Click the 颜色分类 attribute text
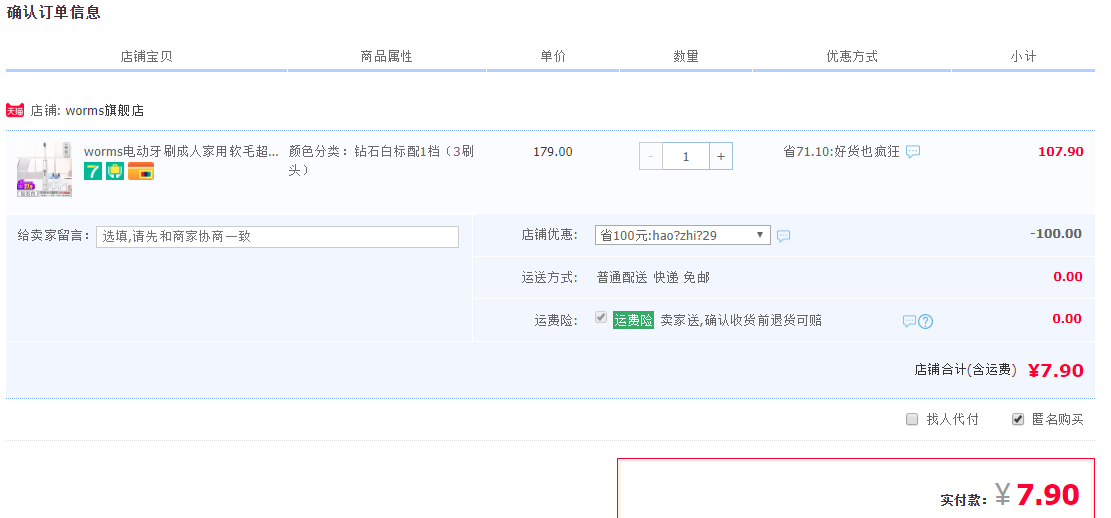Screen dimensions: 1111x518 381,161
